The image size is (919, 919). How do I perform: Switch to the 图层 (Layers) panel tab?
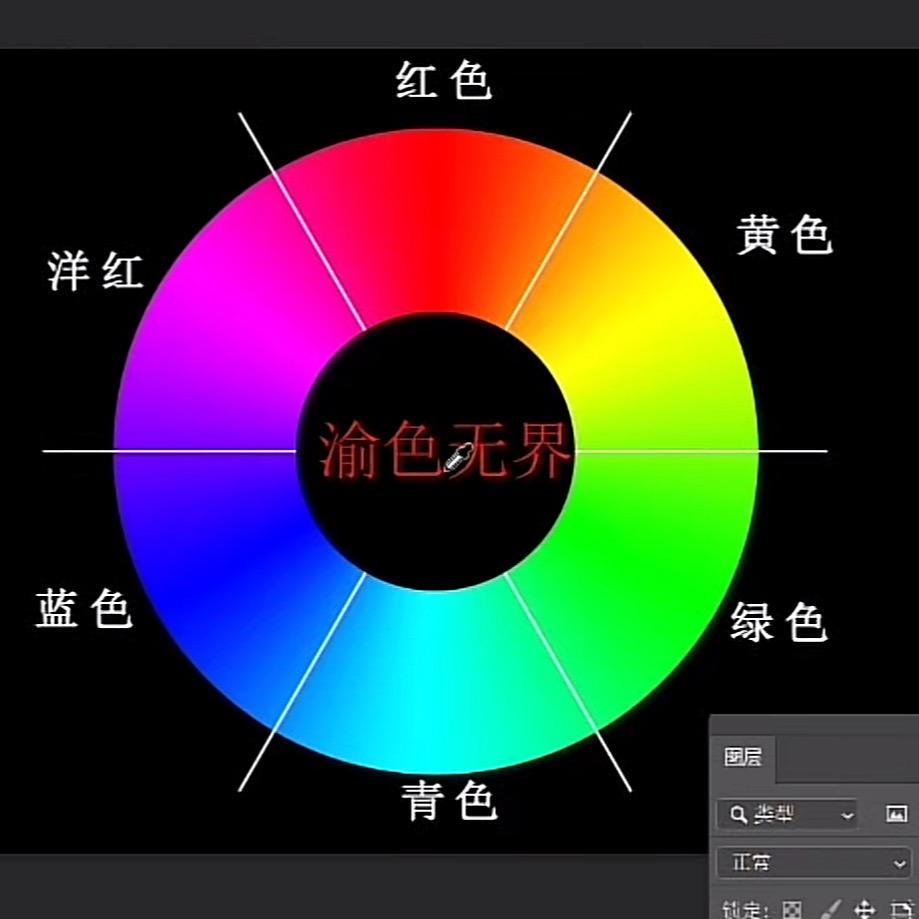(x=743, y=758)
